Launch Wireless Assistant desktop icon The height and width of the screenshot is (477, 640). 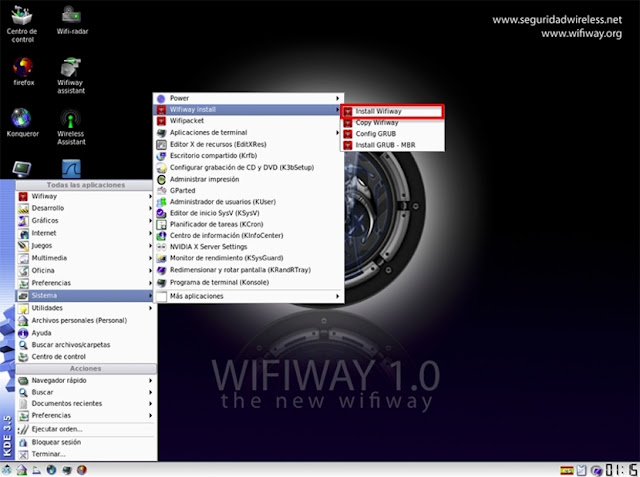point(71,127)
